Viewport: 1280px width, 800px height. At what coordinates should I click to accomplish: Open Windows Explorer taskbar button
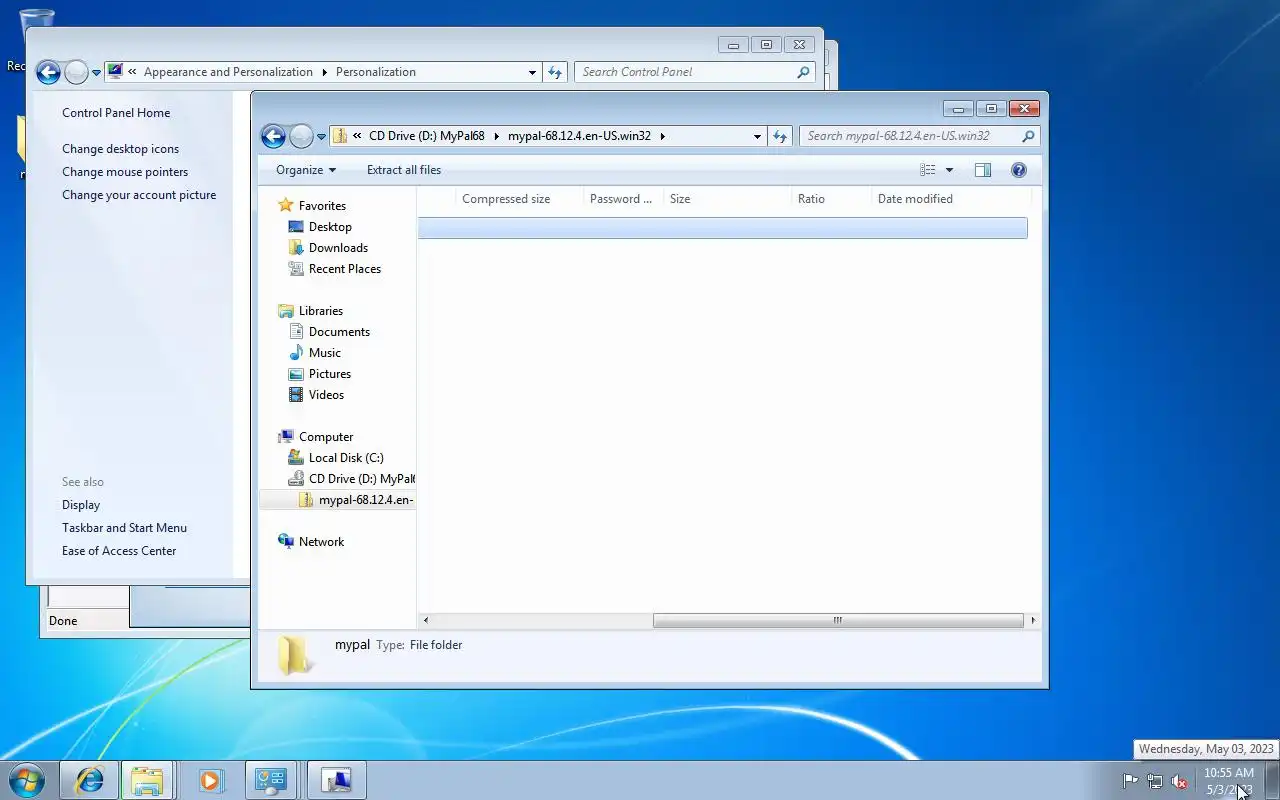click(x=147, y=780)
